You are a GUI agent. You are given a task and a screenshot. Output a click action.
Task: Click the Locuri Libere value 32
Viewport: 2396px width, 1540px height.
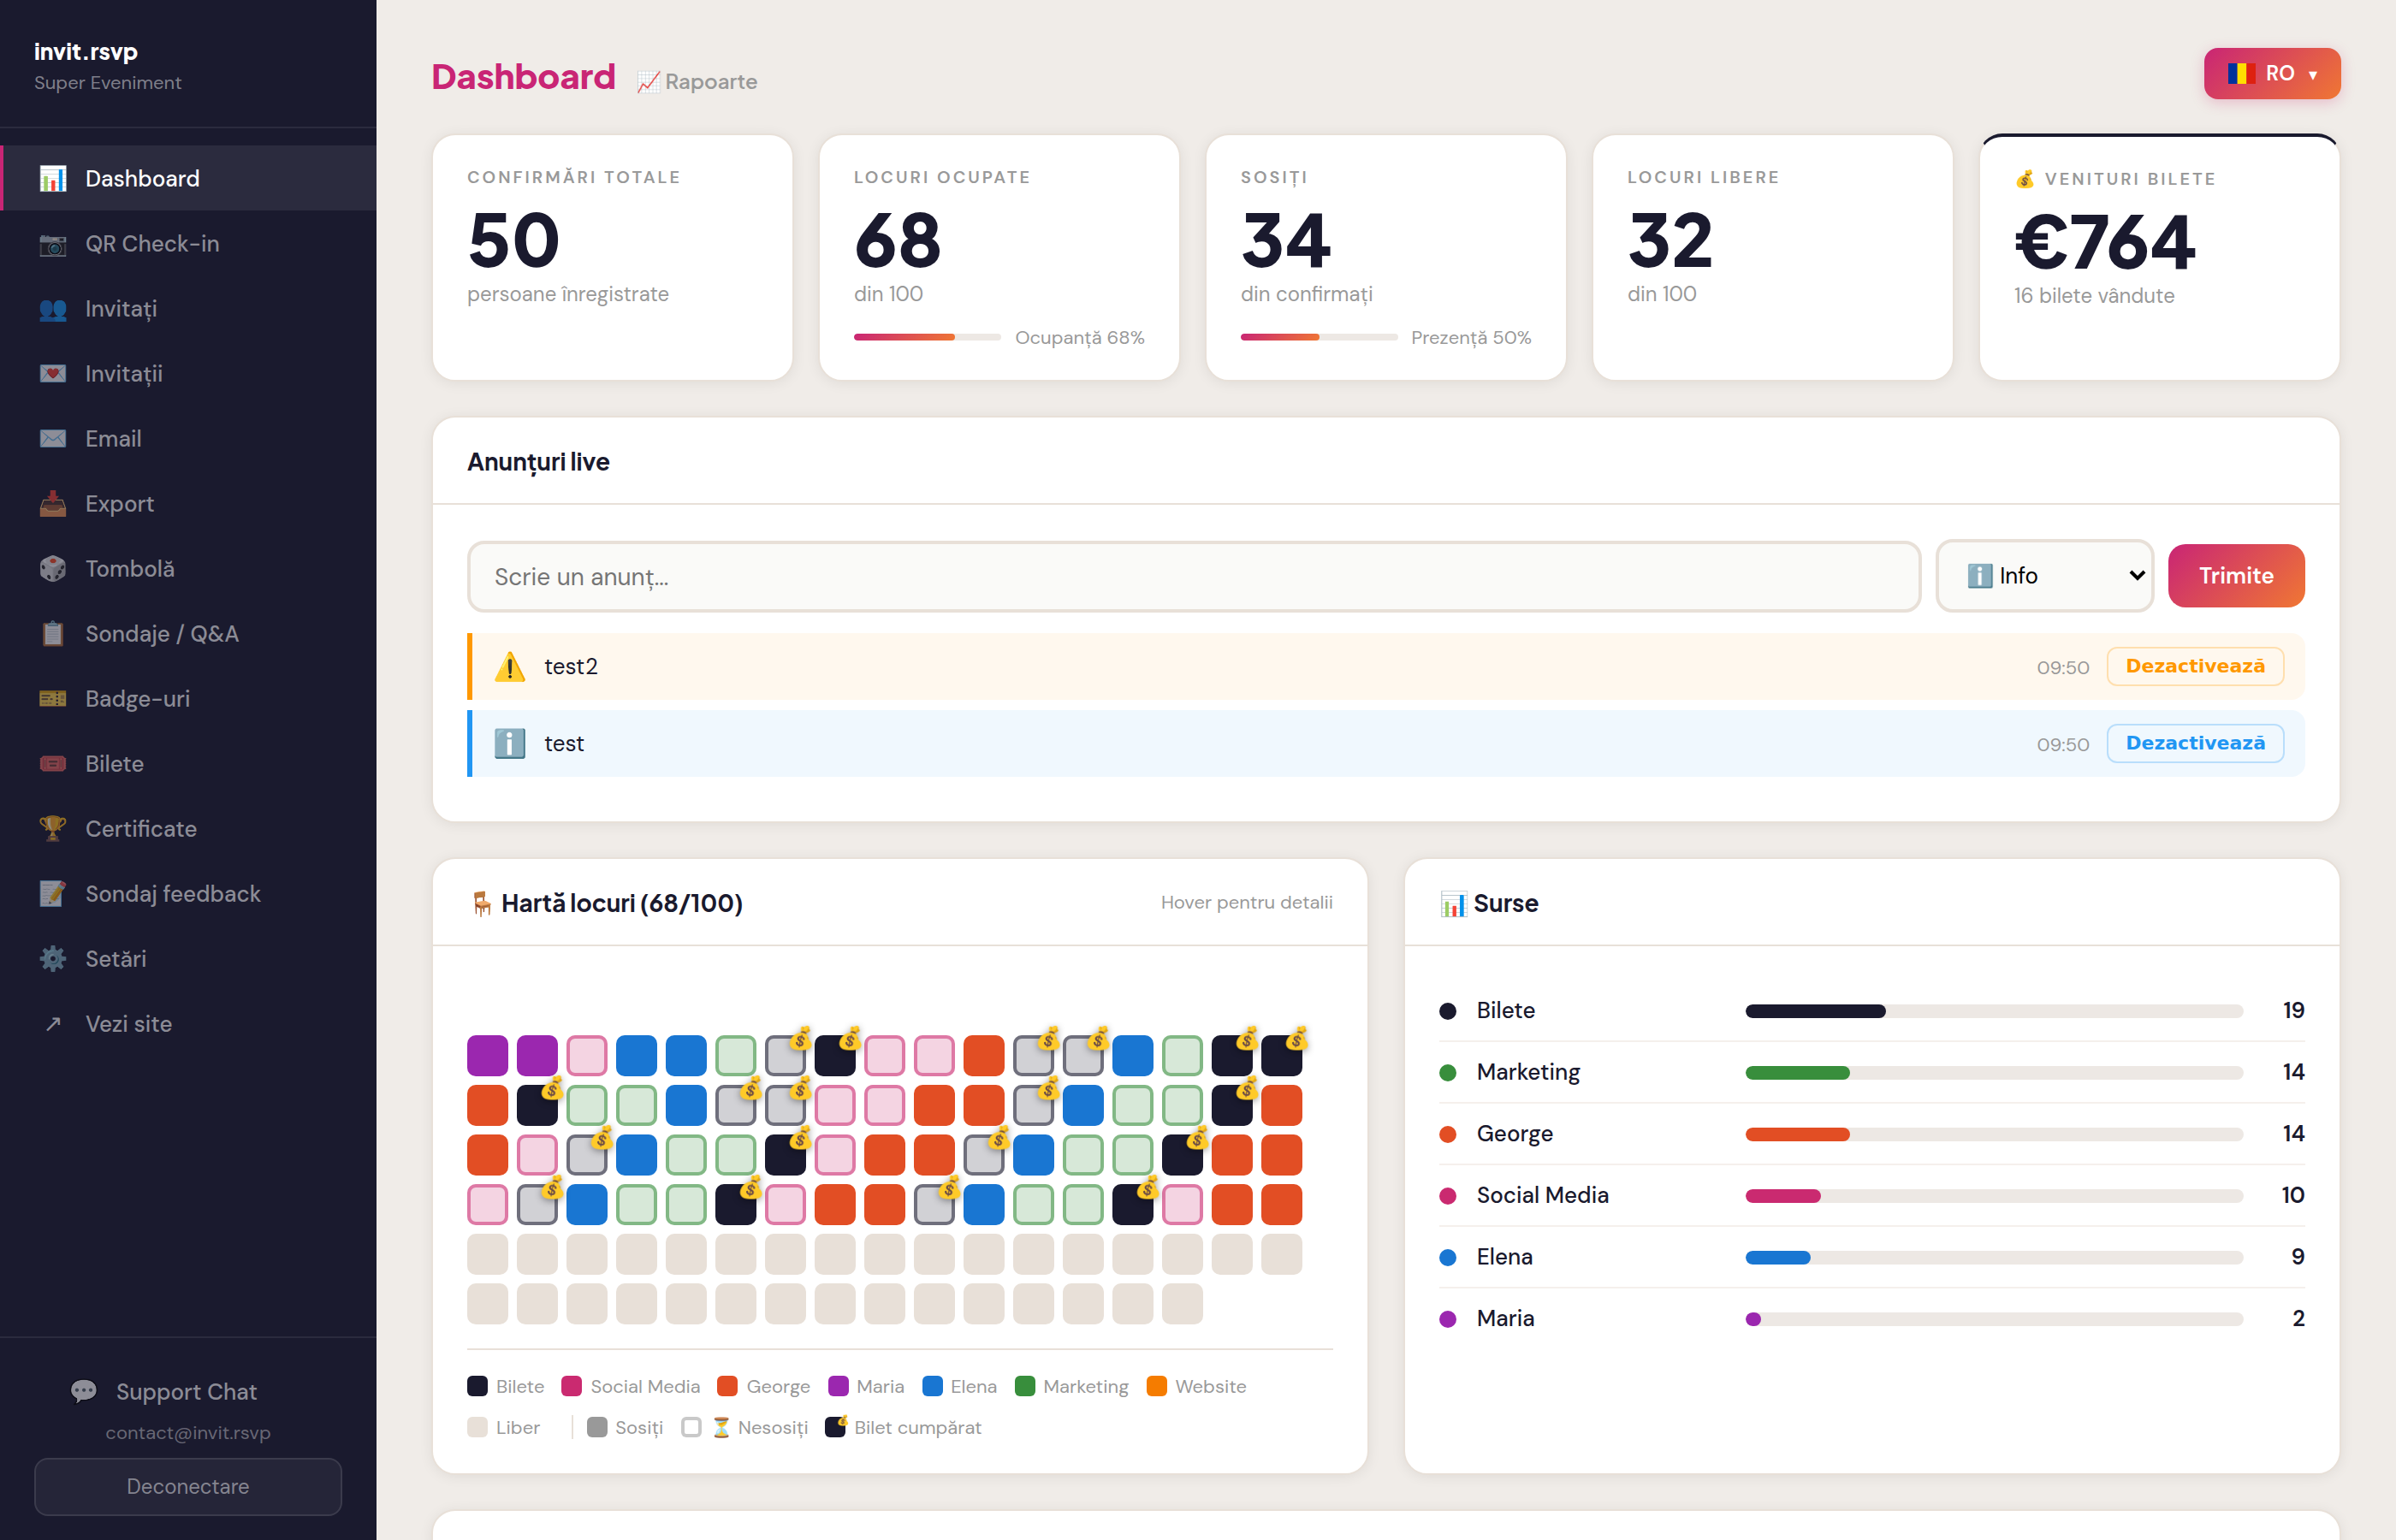1670,240
